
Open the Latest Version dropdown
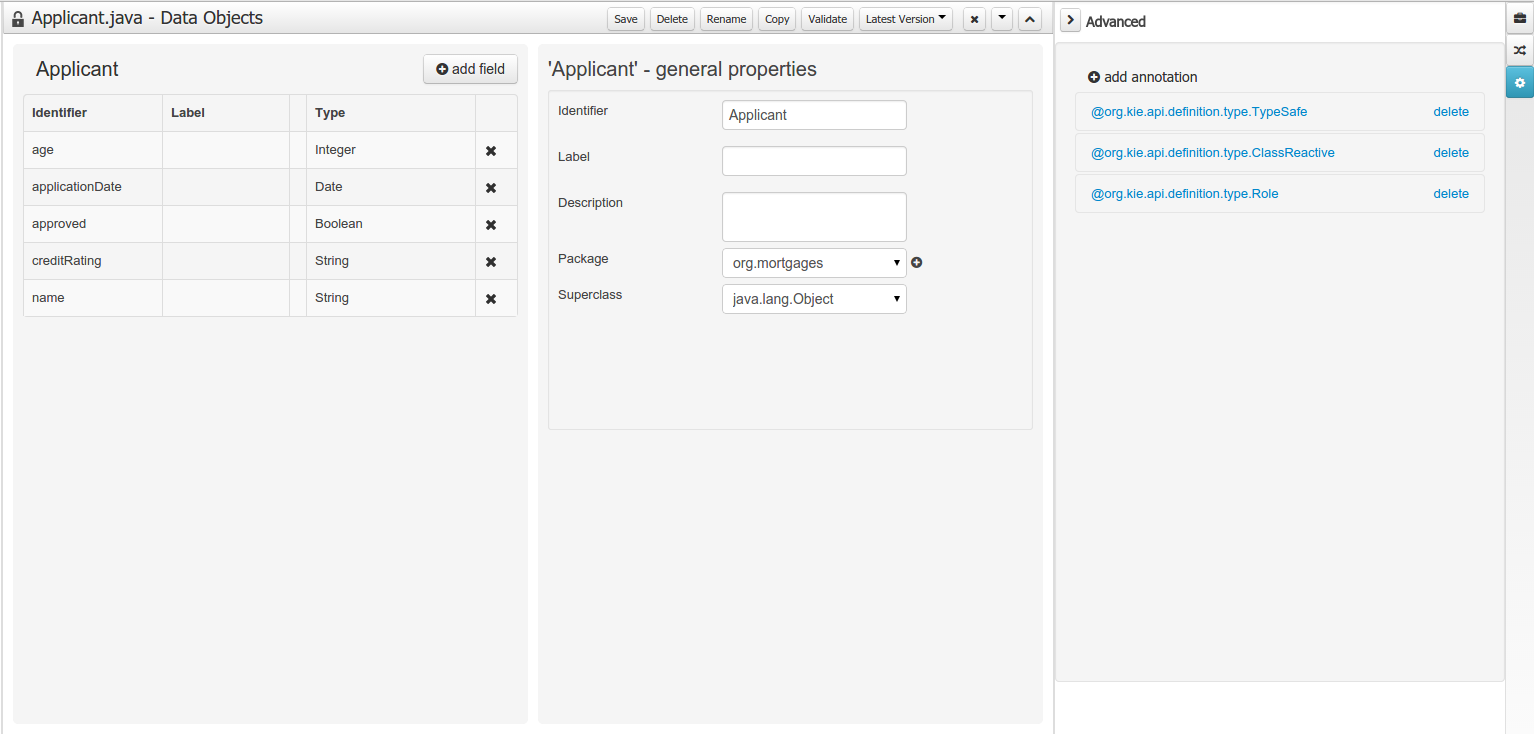[x=905, y=20]
